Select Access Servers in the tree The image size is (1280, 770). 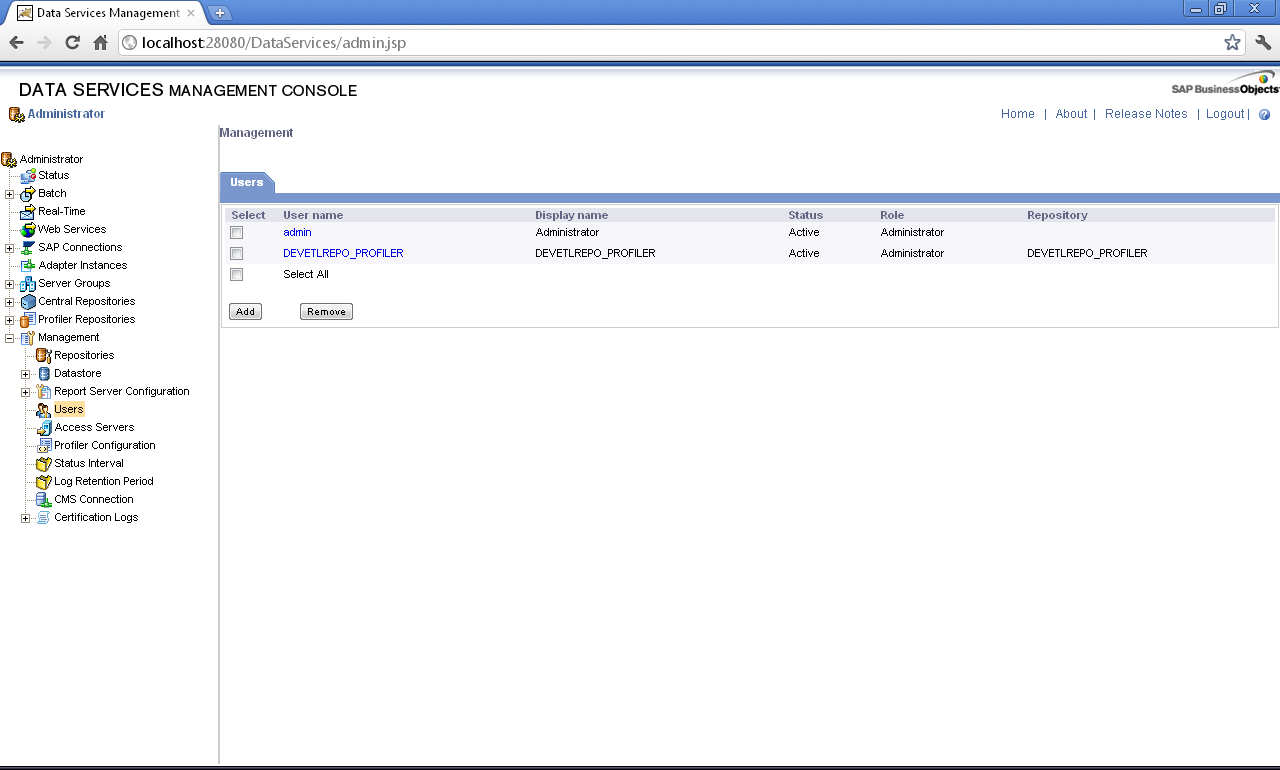coord(94,428)
